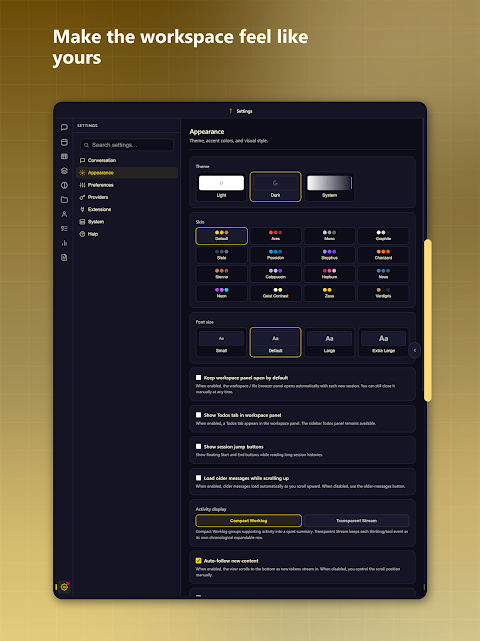Viewport: 480px width, 641px height.
Task: Switch activity display to Transparent Stream
Action: click(x=357, y=520)
